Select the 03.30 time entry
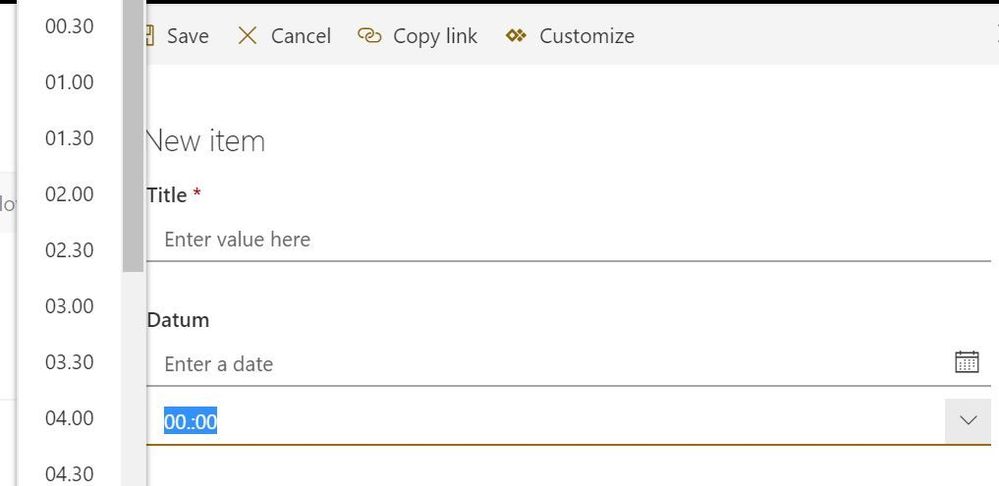Screen dimensions: 999x486 [x=69, y=362]
